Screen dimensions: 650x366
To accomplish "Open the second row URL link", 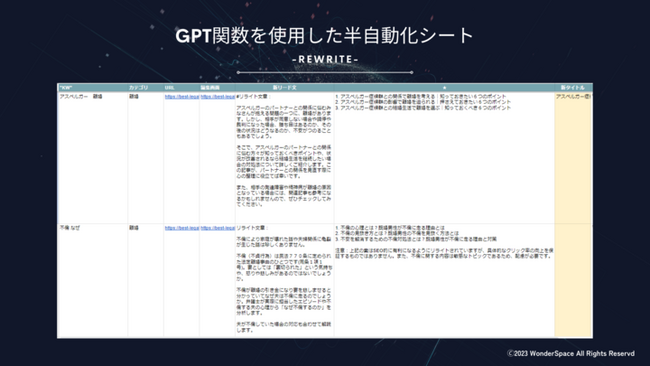I will point(182,228).
